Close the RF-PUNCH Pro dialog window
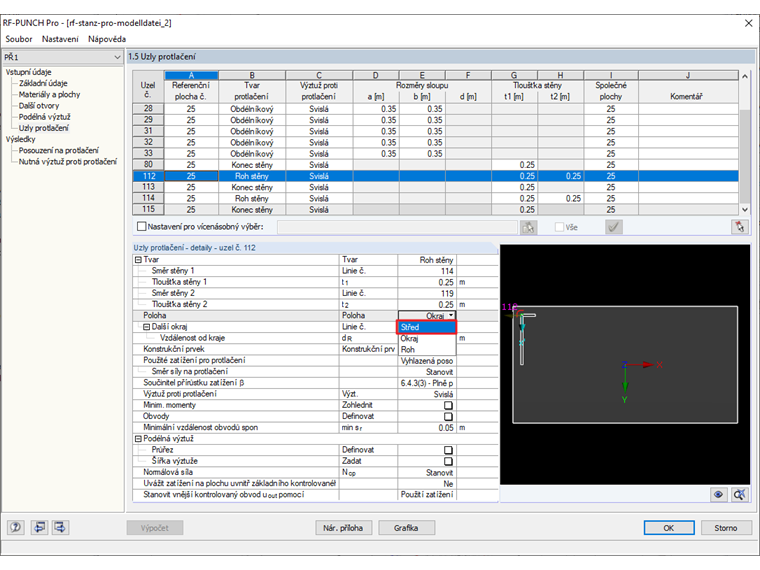Image resolution: width=760 pixels, height=570 pixels. tap(748, 23)
